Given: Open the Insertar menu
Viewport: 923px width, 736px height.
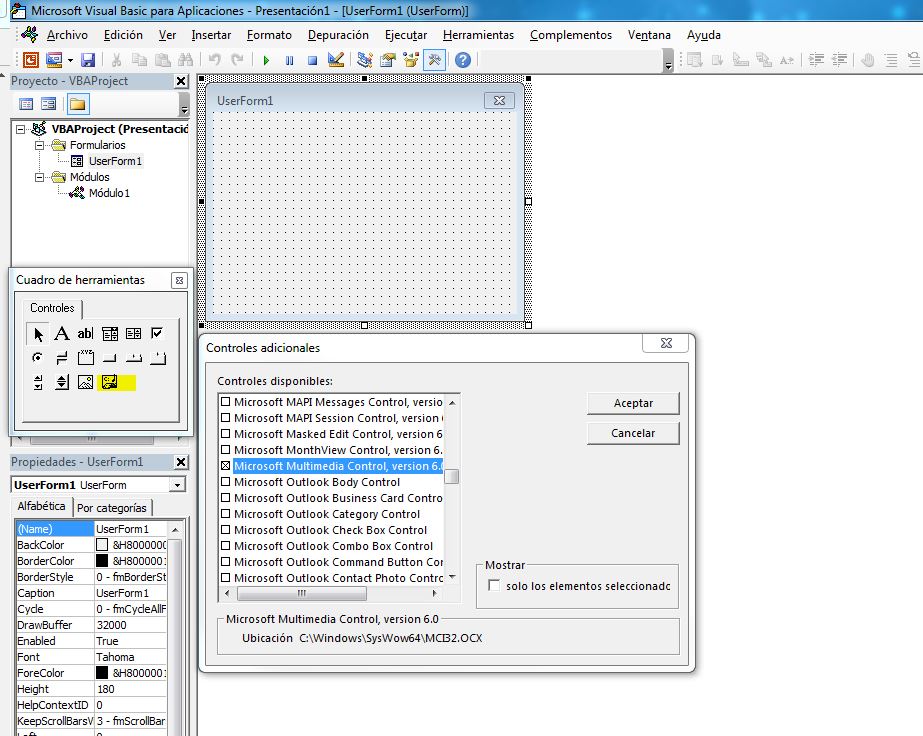Looking at the screenshot, I should click(x=211, y=35).
